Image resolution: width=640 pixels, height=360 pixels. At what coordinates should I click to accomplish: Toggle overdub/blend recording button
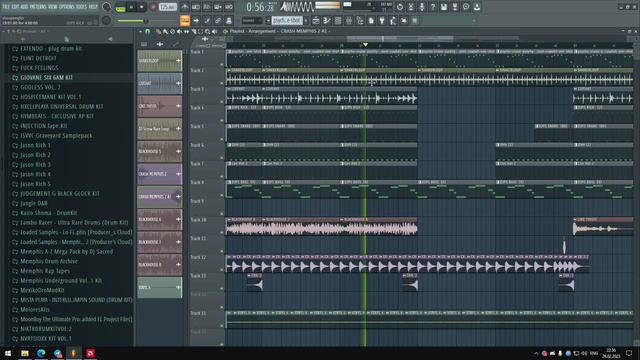click(218, 7)
